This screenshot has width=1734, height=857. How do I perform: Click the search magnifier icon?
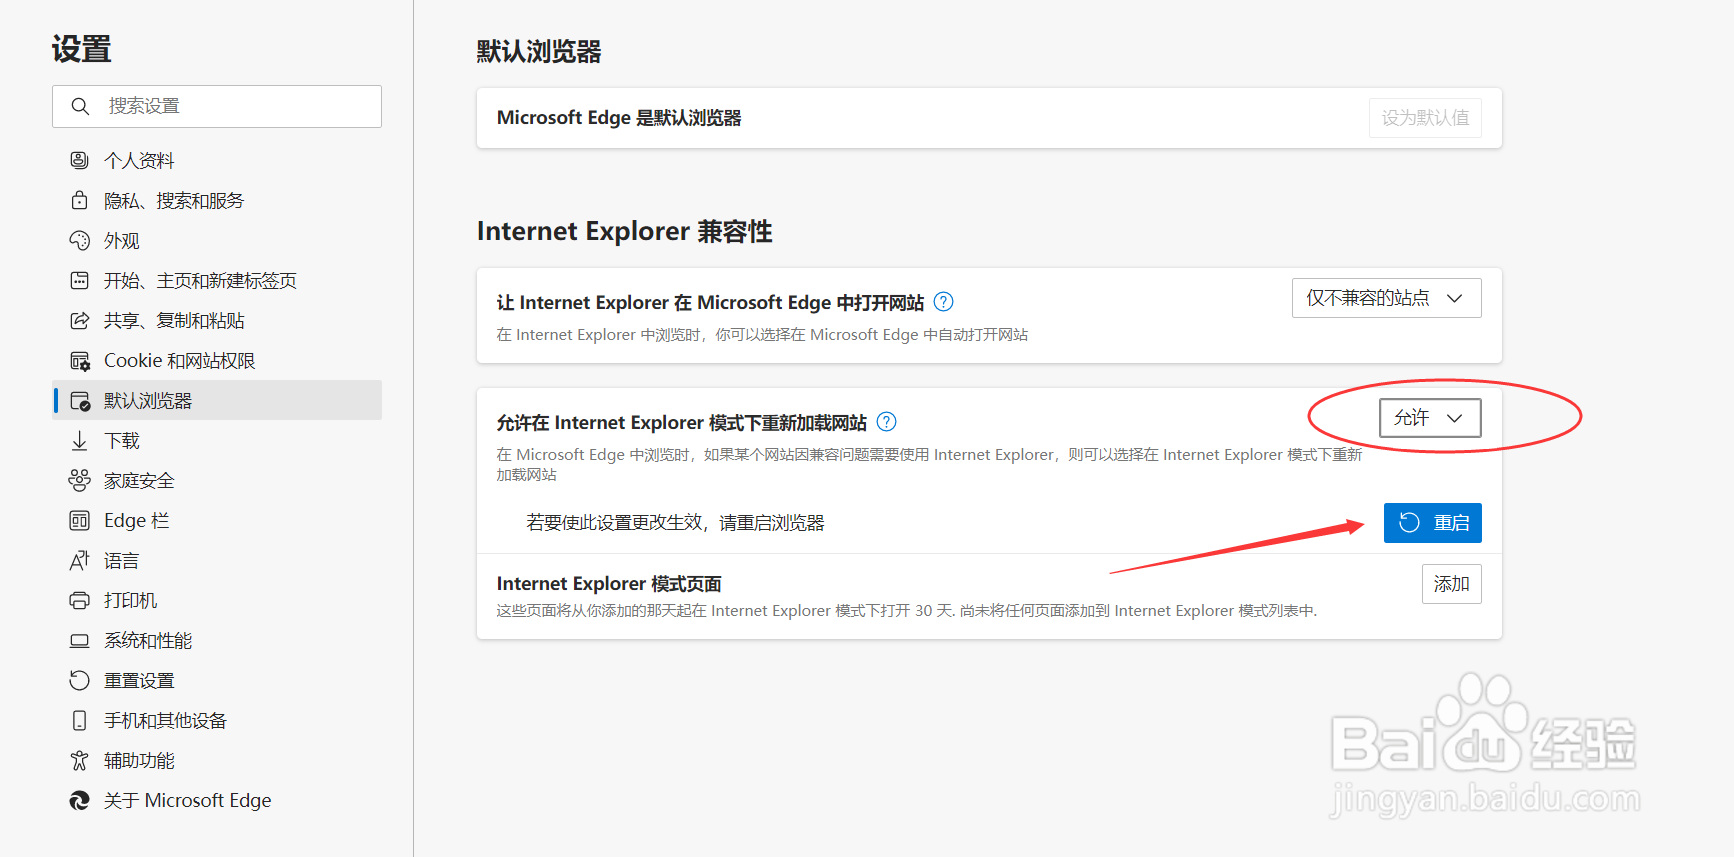pos(81,106)
